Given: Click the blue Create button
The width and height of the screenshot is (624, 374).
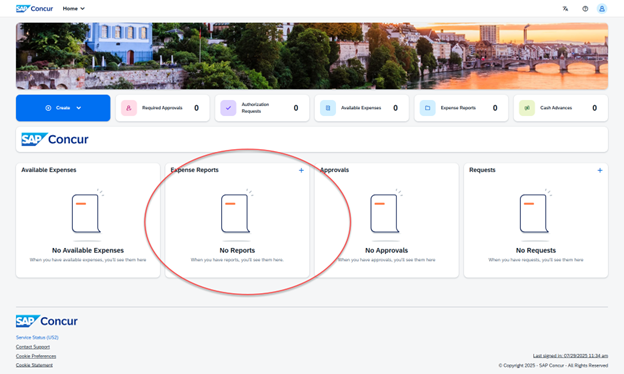Looking at the screenshot, I should (63, 108).
